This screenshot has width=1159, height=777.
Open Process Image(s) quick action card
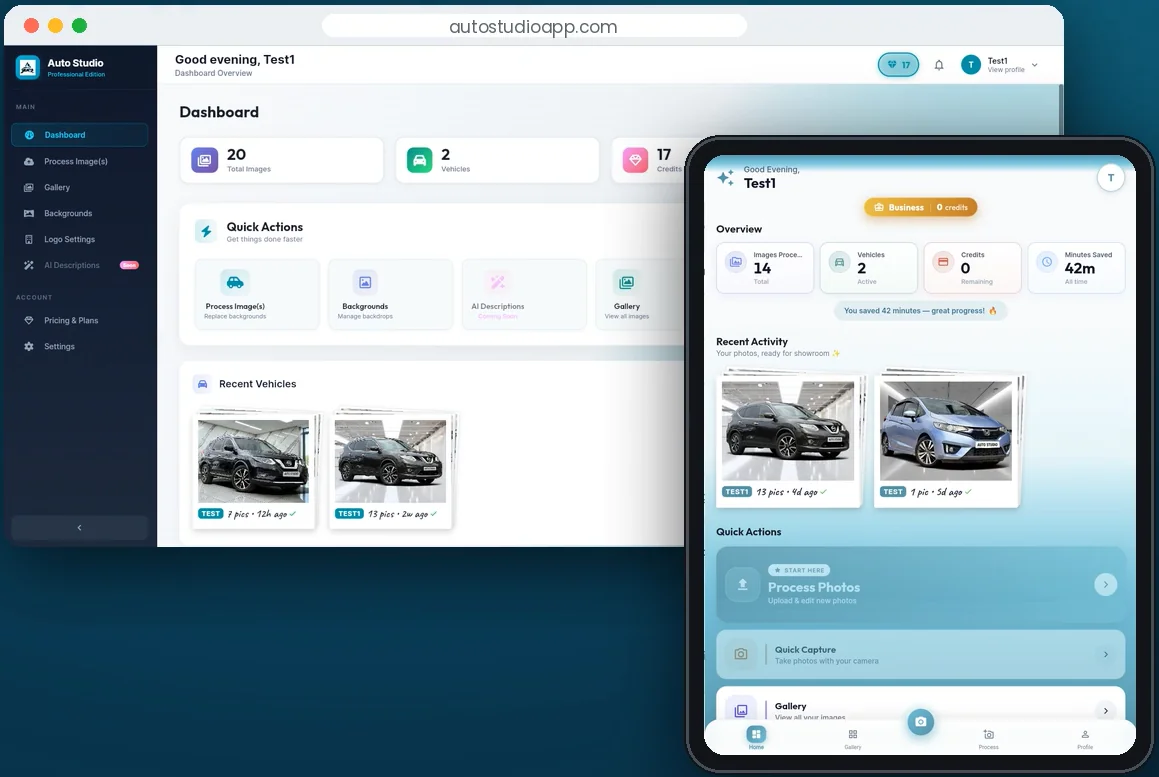pyautogui.click(x=256, y=294)
